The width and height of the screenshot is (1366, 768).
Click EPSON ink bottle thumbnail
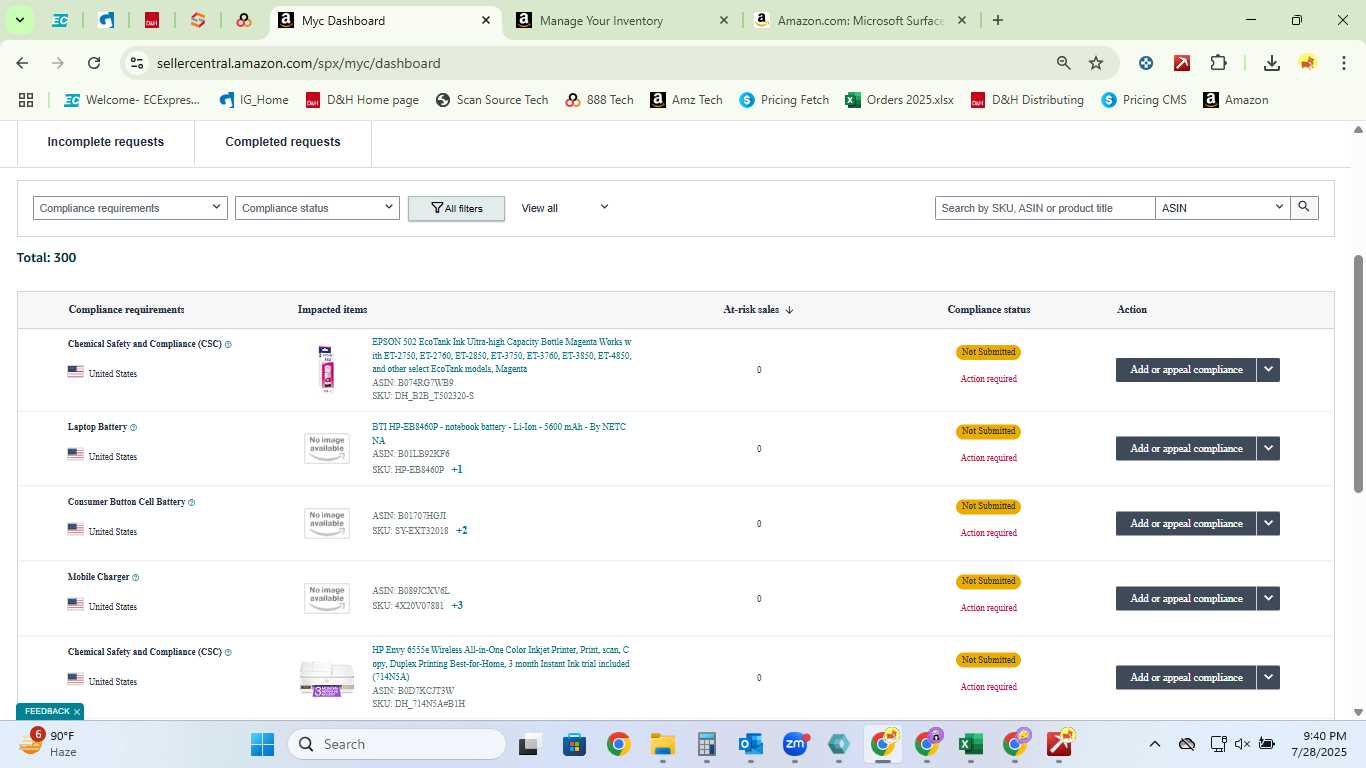[x=326, y=369]
